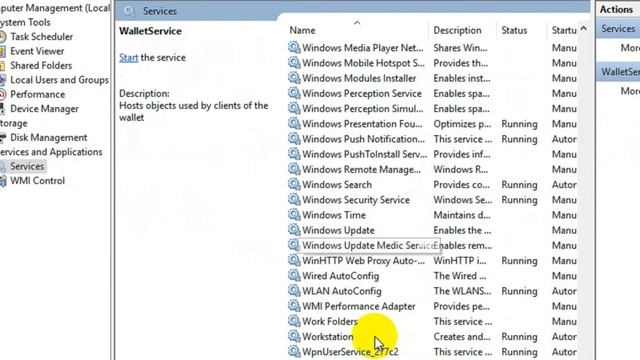Select Task Scheduler in the tree
The height and width of the screenshot is (360, 640).
pos(41,37)
